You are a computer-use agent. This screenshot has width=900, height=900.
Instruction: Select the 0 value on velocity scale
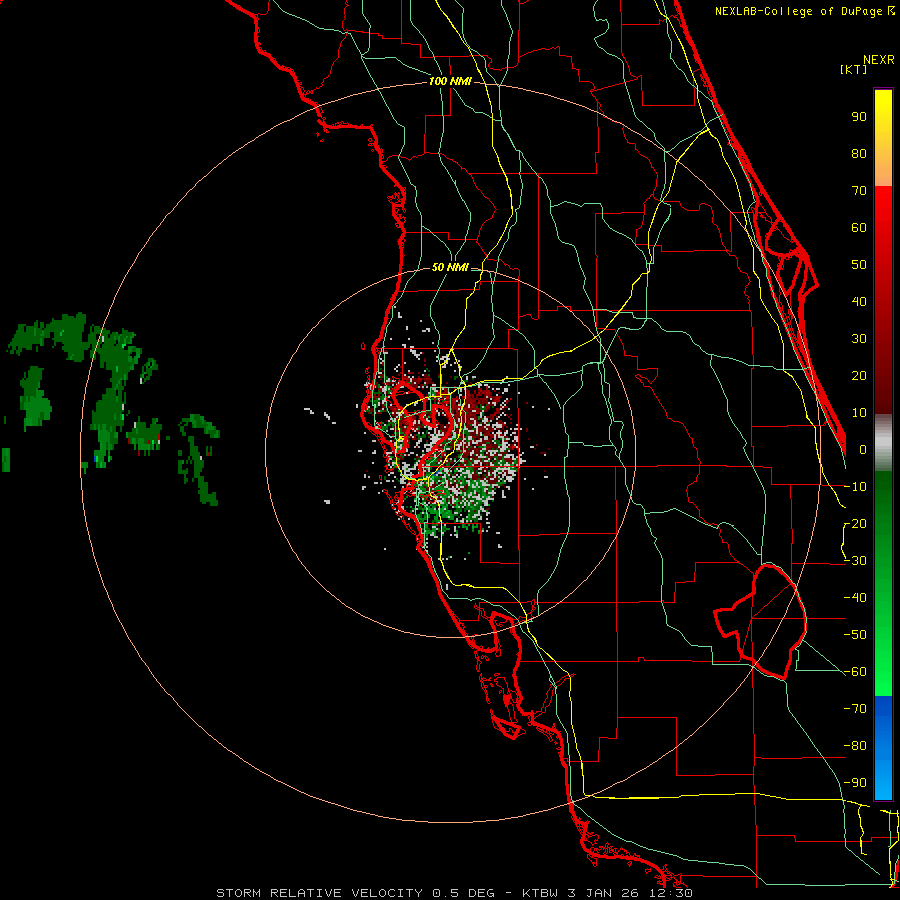coord(863,449)
